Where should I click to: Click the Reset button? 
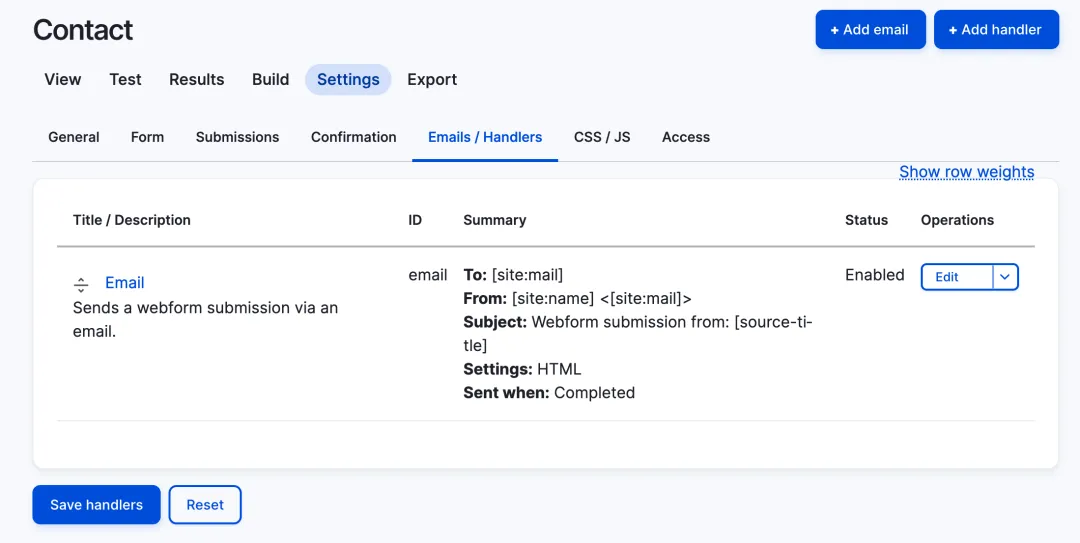pyautogui.click(x=205, y=505)
